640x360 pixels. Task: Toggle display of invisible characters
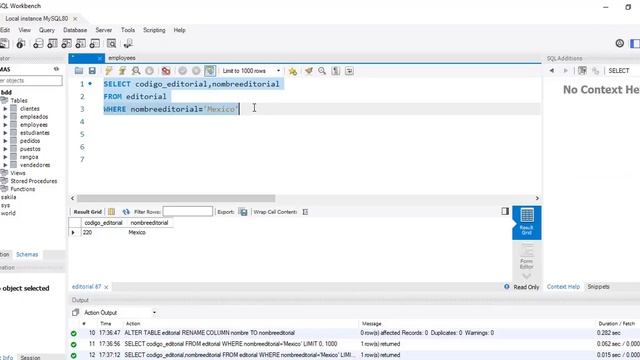click(x=336, y=71)
